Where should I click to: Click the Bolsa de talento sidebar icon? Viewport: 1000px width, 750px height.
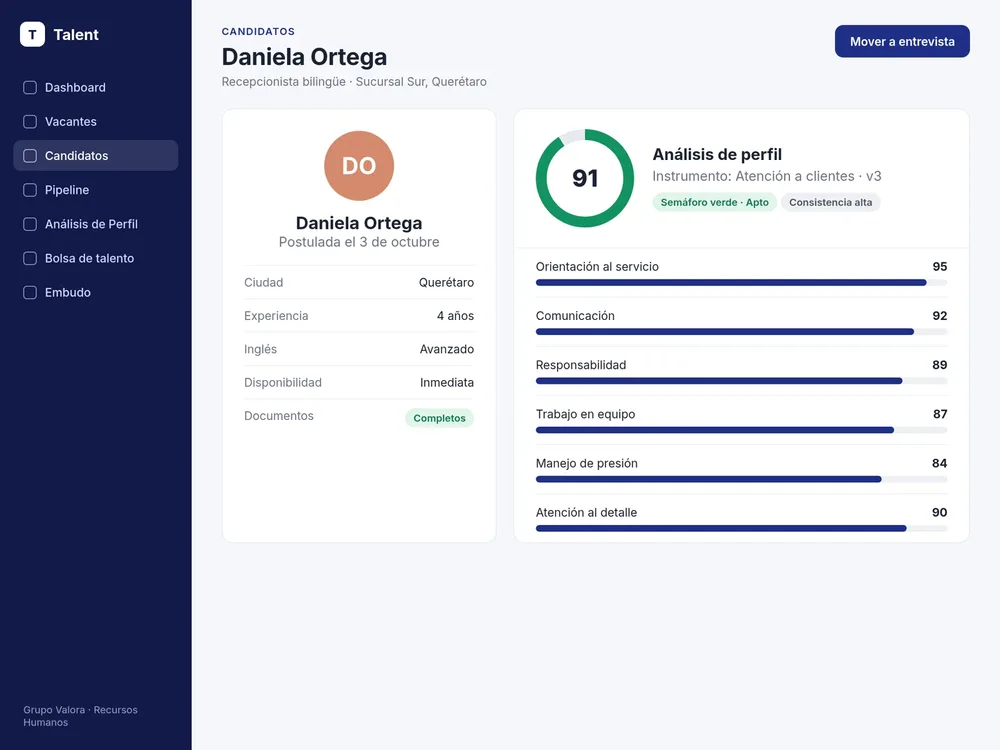click(x=30, y=258)
